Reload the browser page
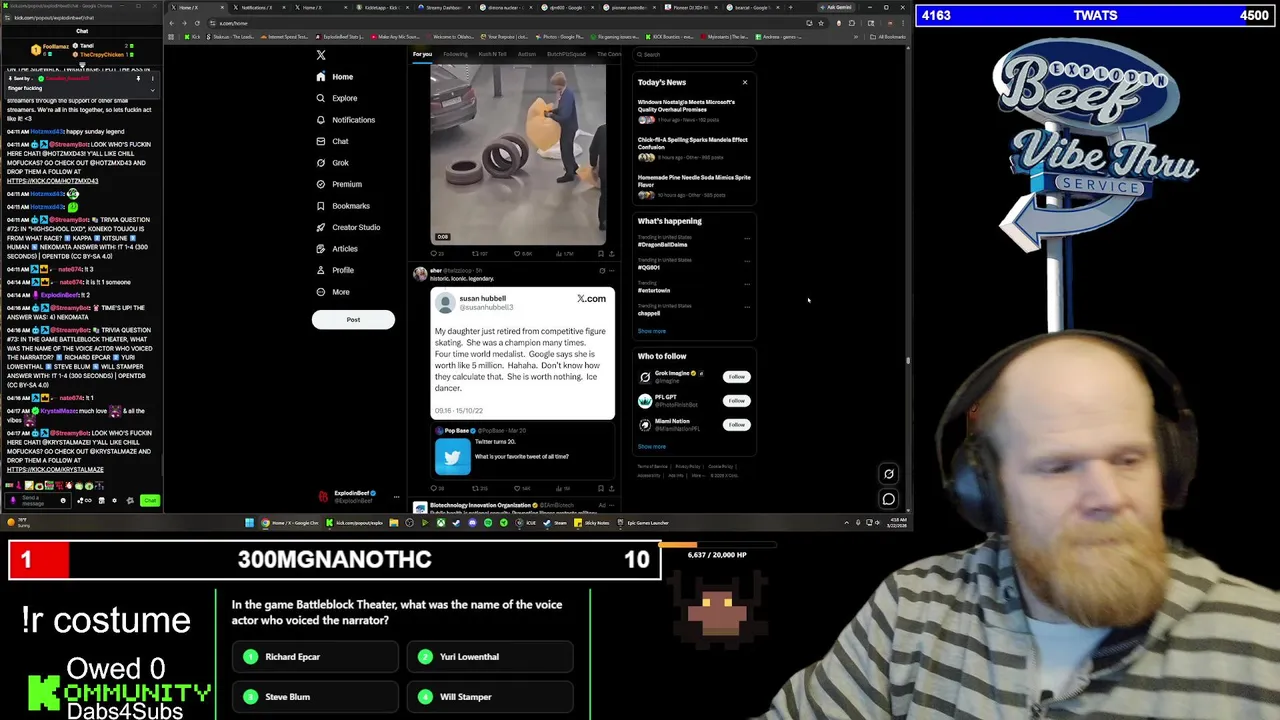Image resolution: width=1280 pixels, height=720 pixels. click(197, 23)
